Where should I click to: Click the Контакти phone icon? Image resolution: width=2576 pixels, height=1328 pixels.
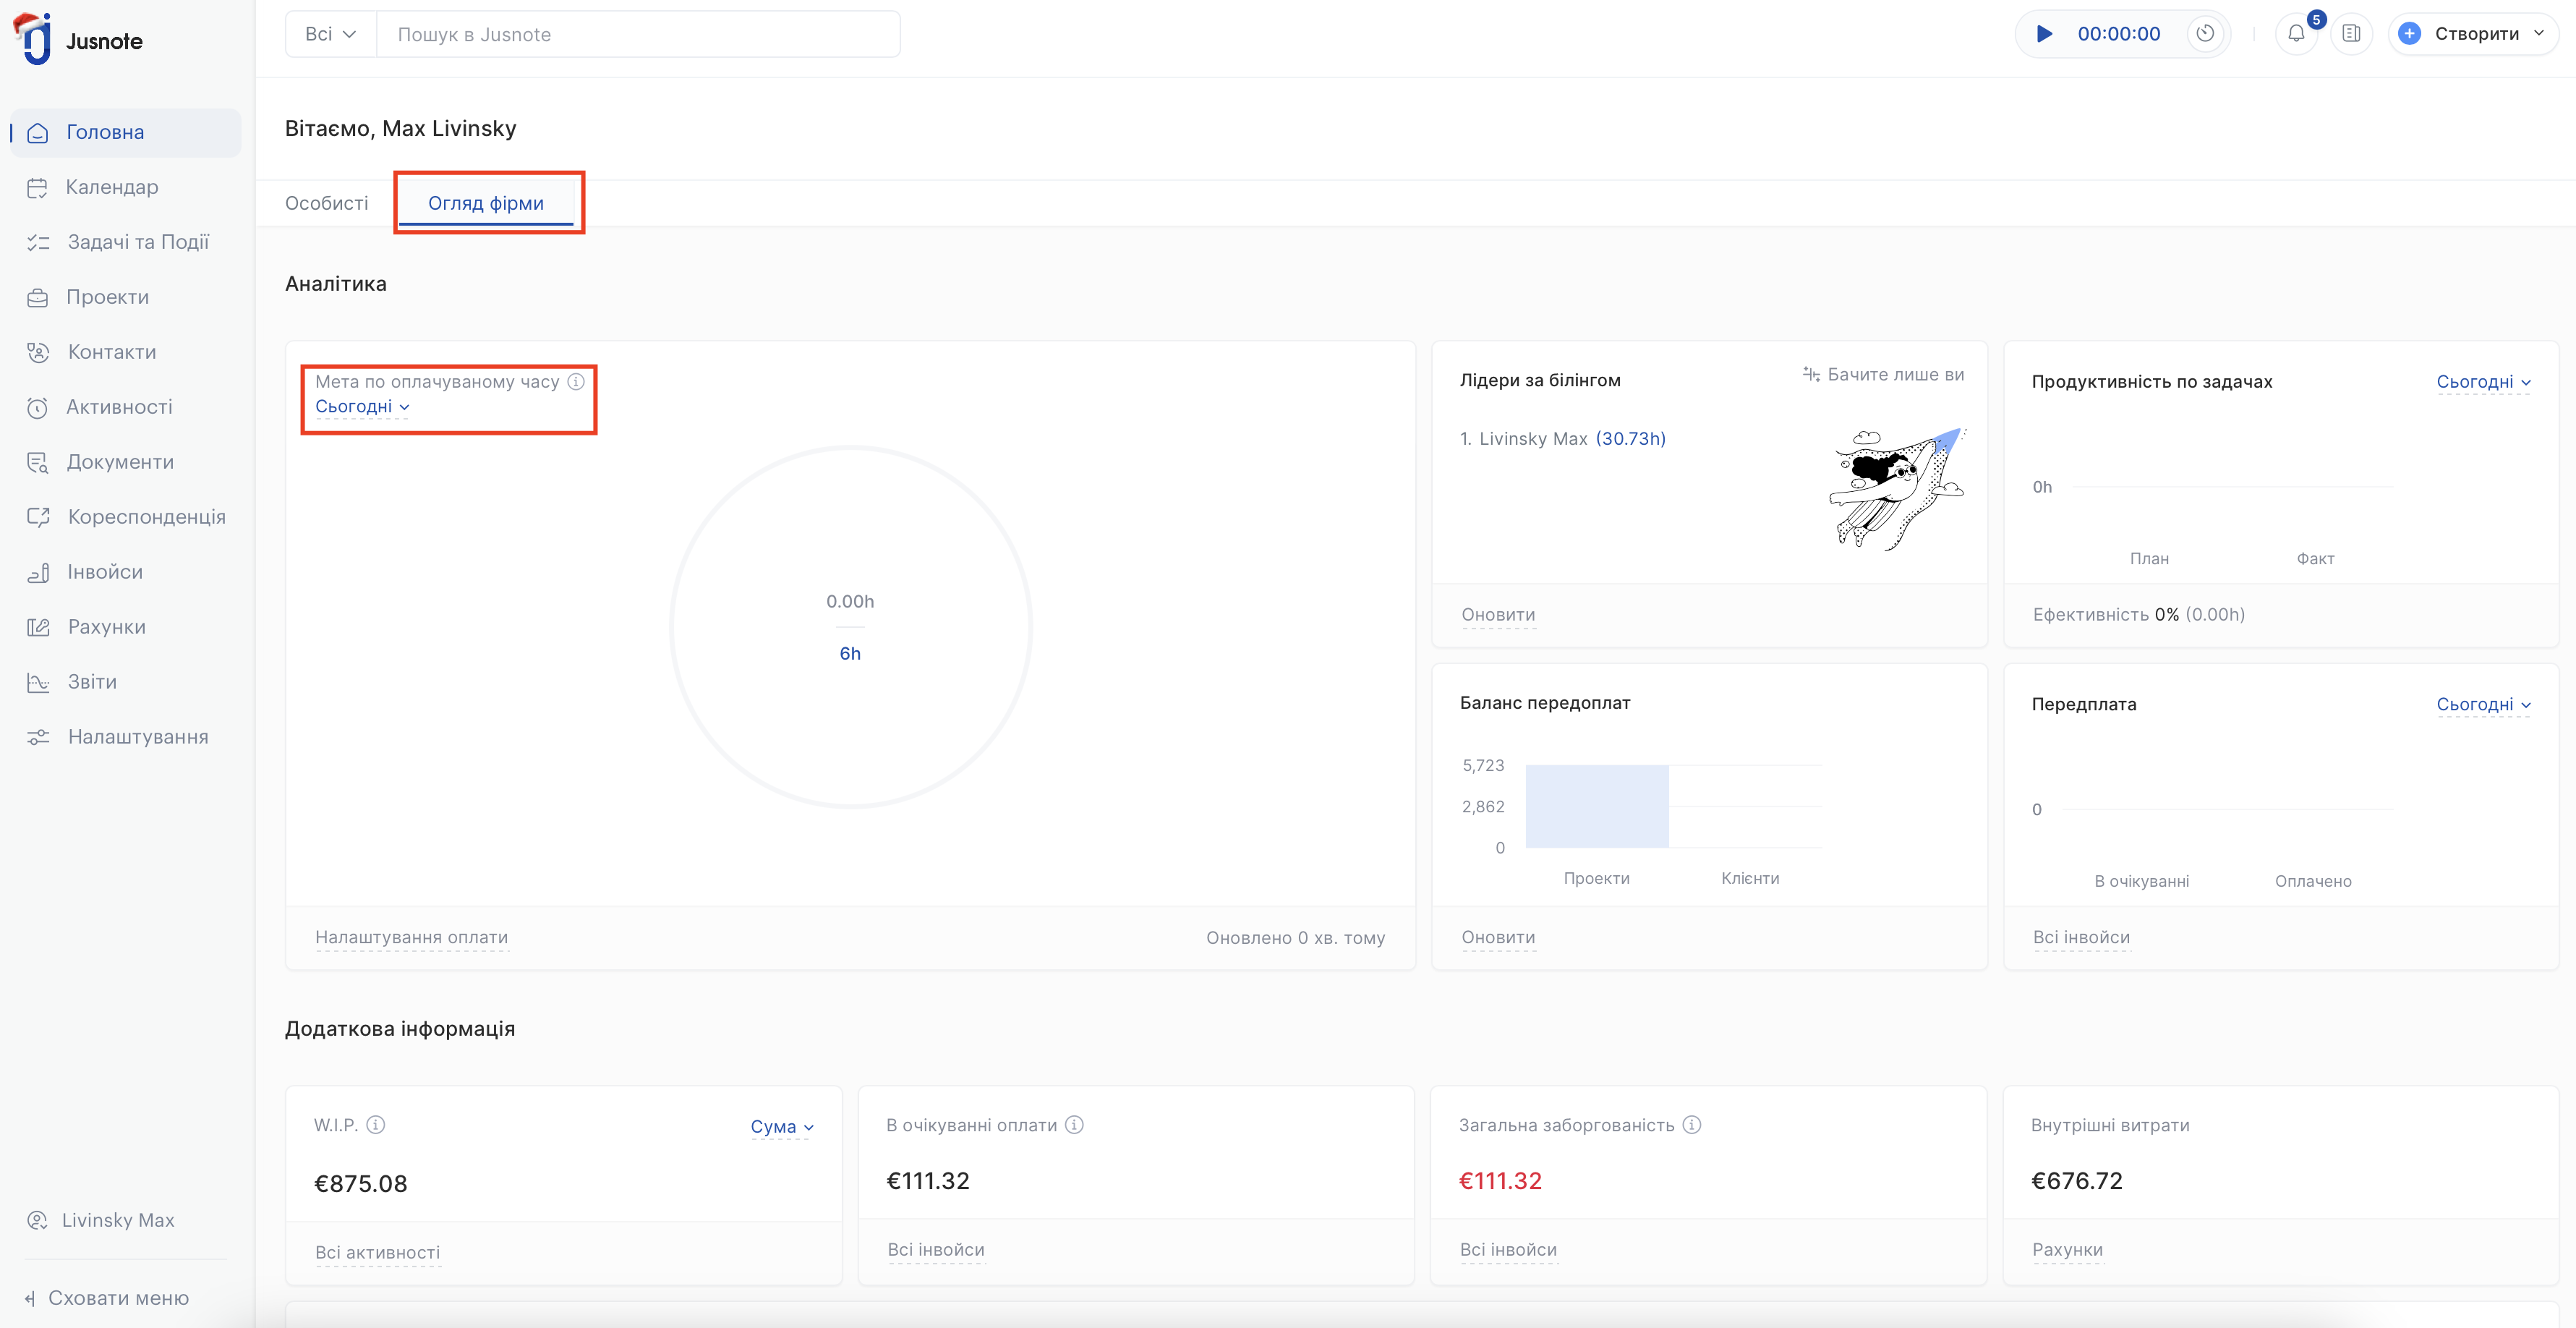tap(38, 352)
